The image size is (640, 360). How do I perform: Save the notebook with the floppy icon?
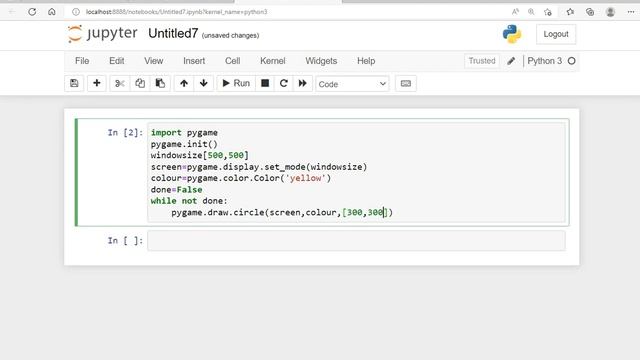74,83
